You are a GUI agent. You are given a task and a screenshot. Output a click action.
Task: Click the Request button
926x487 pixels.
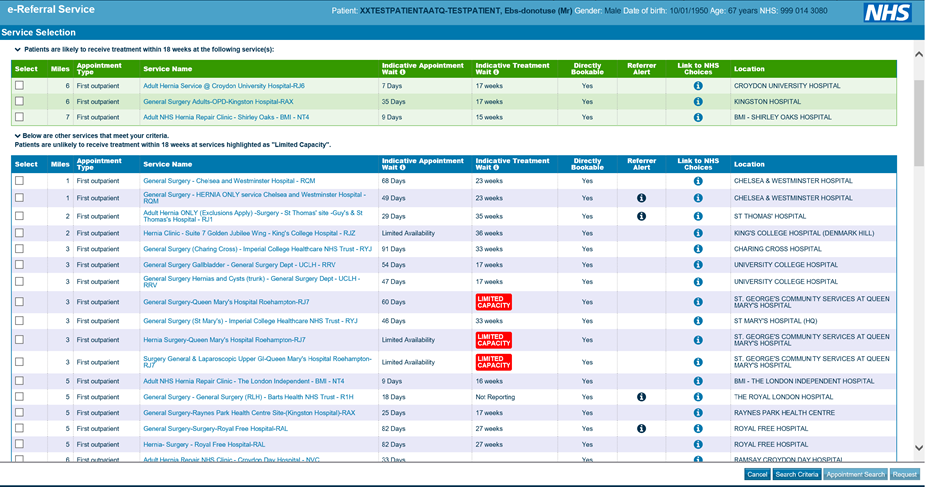[905, 474]
